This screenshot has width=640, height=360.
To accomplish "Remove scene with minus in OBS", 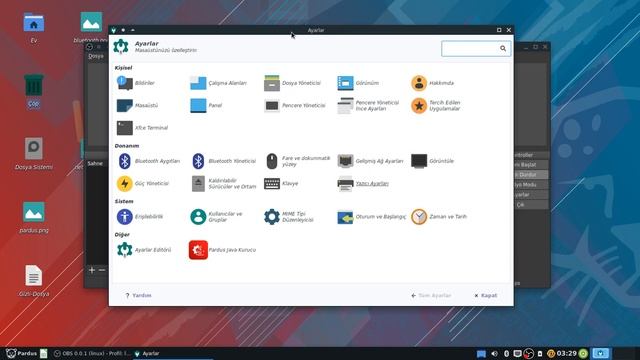I will coord(102,270).
